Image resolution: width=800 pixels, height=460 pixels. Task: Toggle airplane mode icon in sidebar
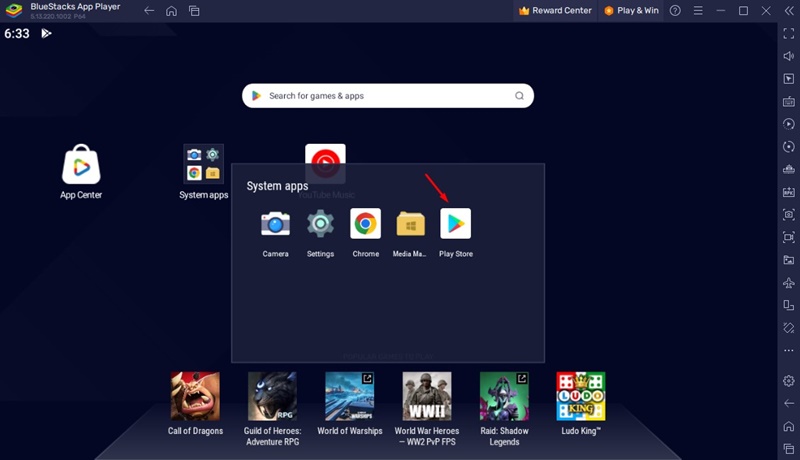[789, 283]
